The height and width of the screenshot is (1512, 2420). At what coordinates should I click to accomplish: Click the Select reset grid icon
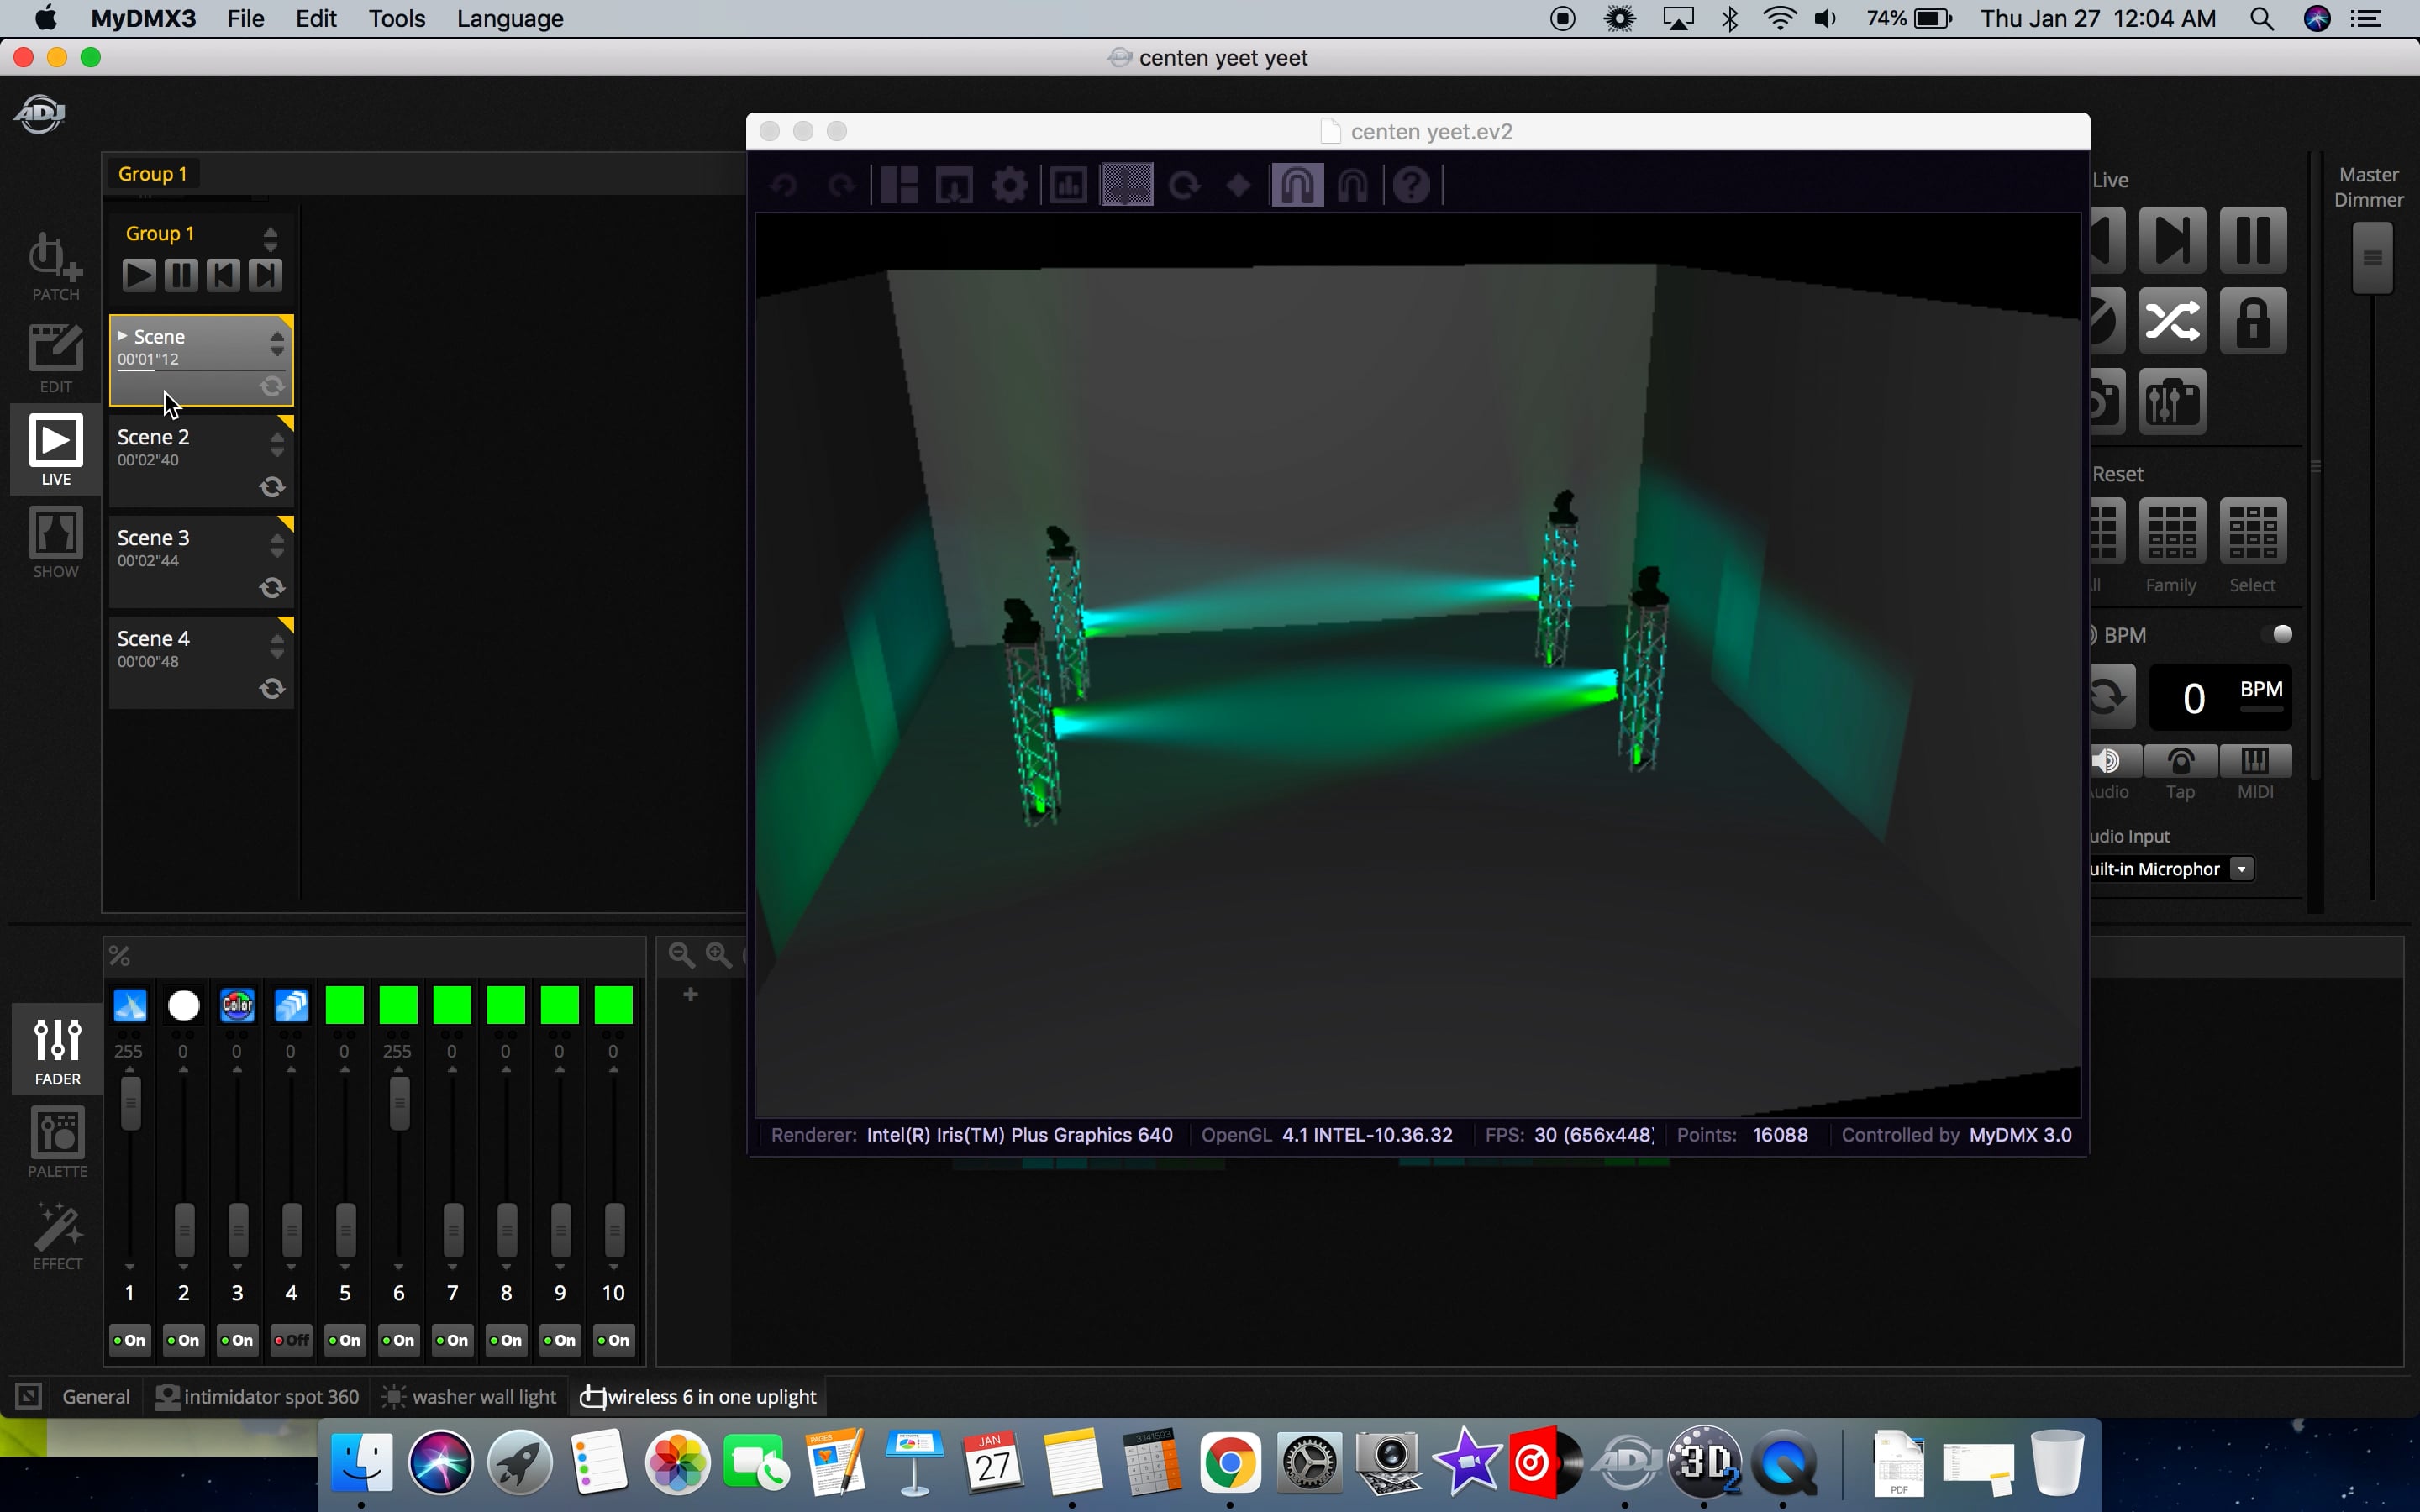(2253, 532)
